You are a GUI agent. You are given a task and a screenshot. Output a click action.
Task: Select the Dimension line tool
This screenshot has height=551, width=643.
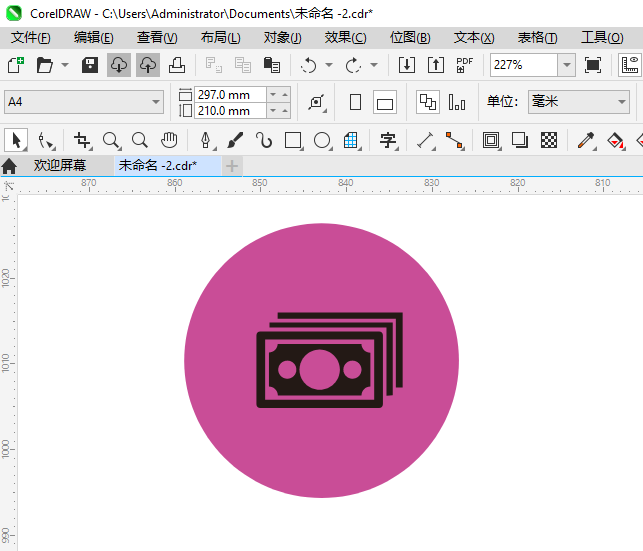[426, 141]
